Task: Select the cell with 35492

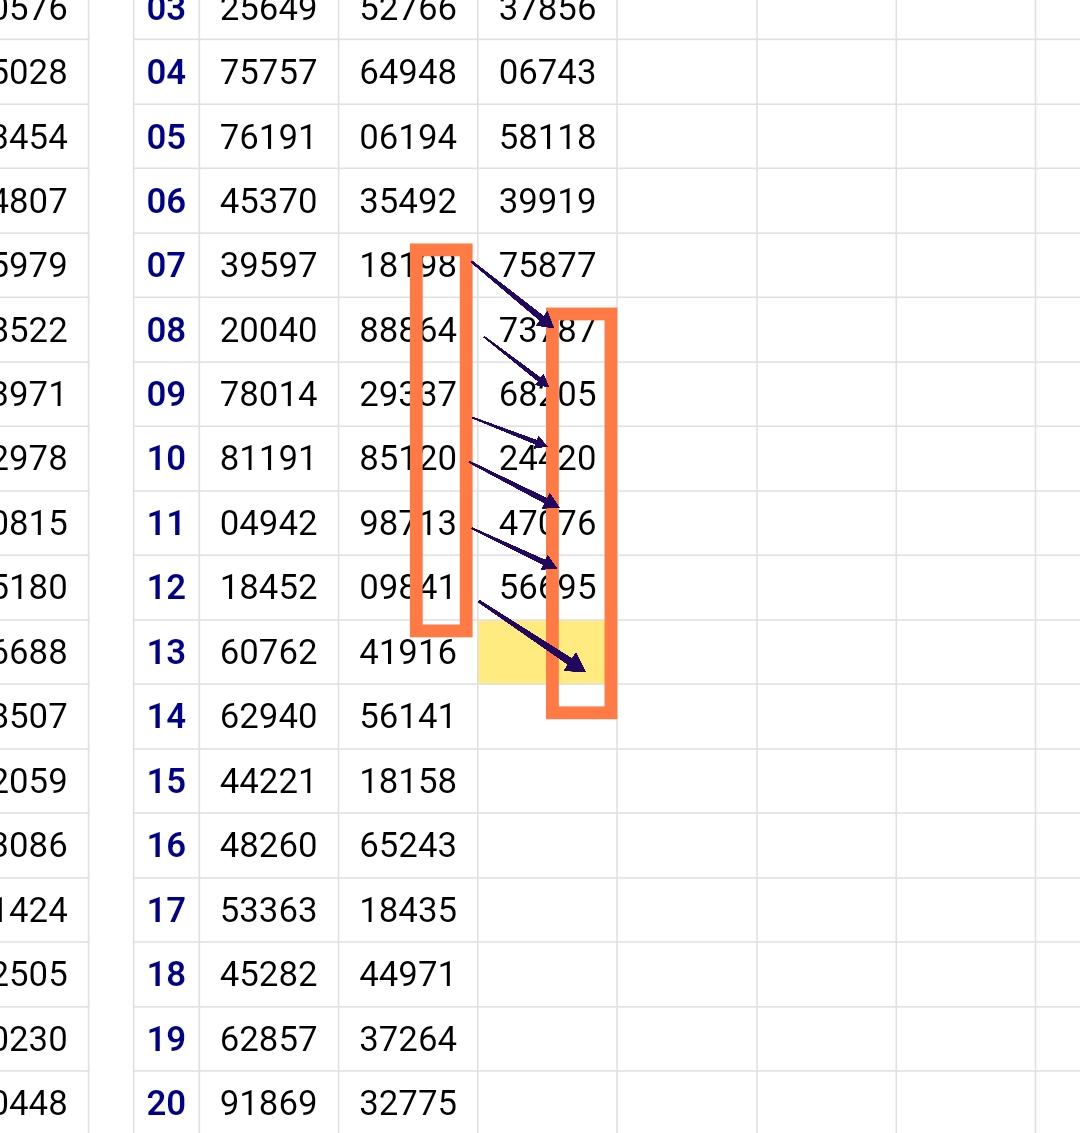Action: (408, 201)
